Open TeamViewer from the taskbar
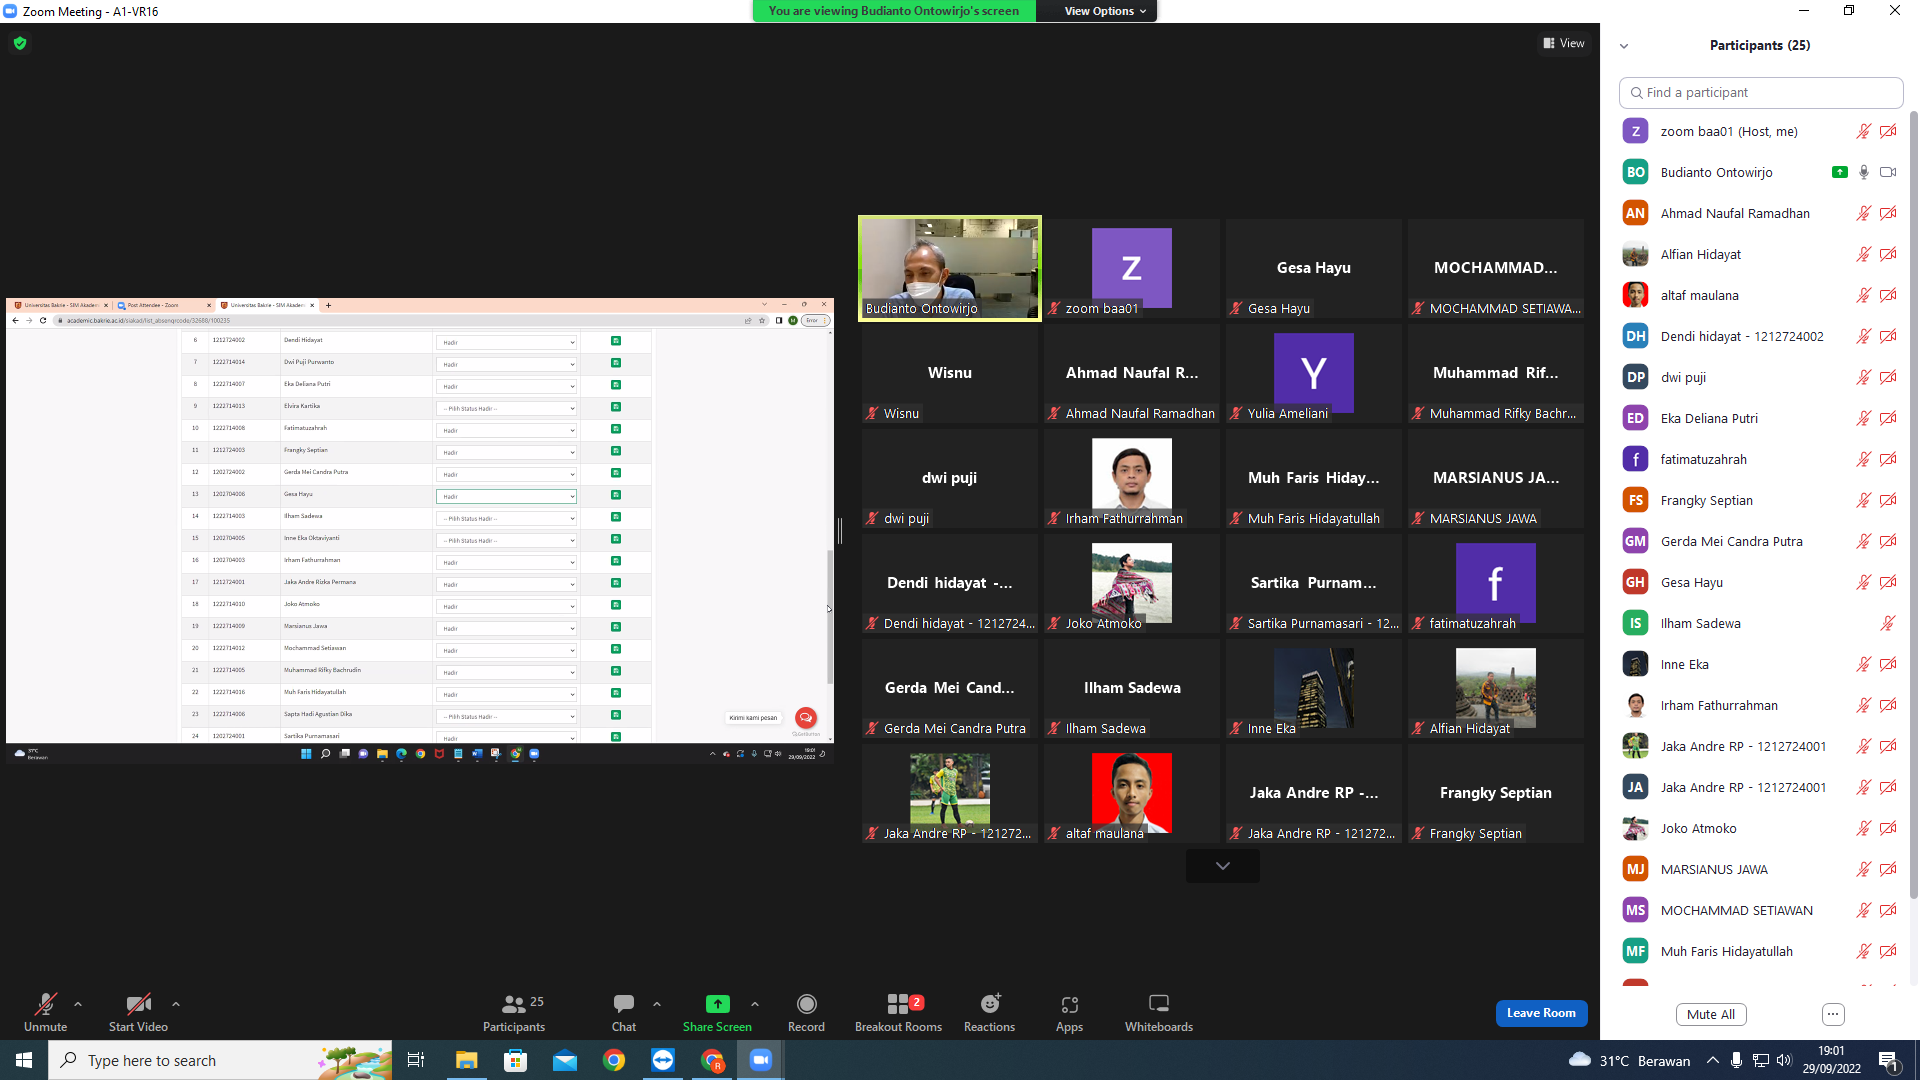 [x=662, y=1060]
